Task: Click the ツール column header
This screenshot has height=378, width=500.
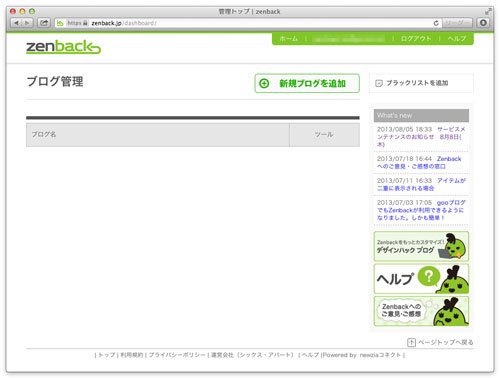Action: 324,135
